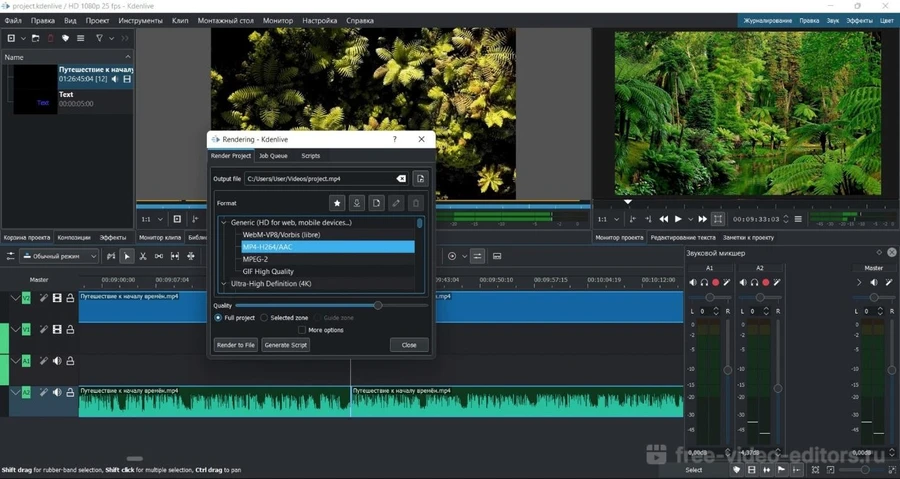This screenshot has height=479, width=900.
Task: Lock the V2 video track
Action: tap(70, 298)
